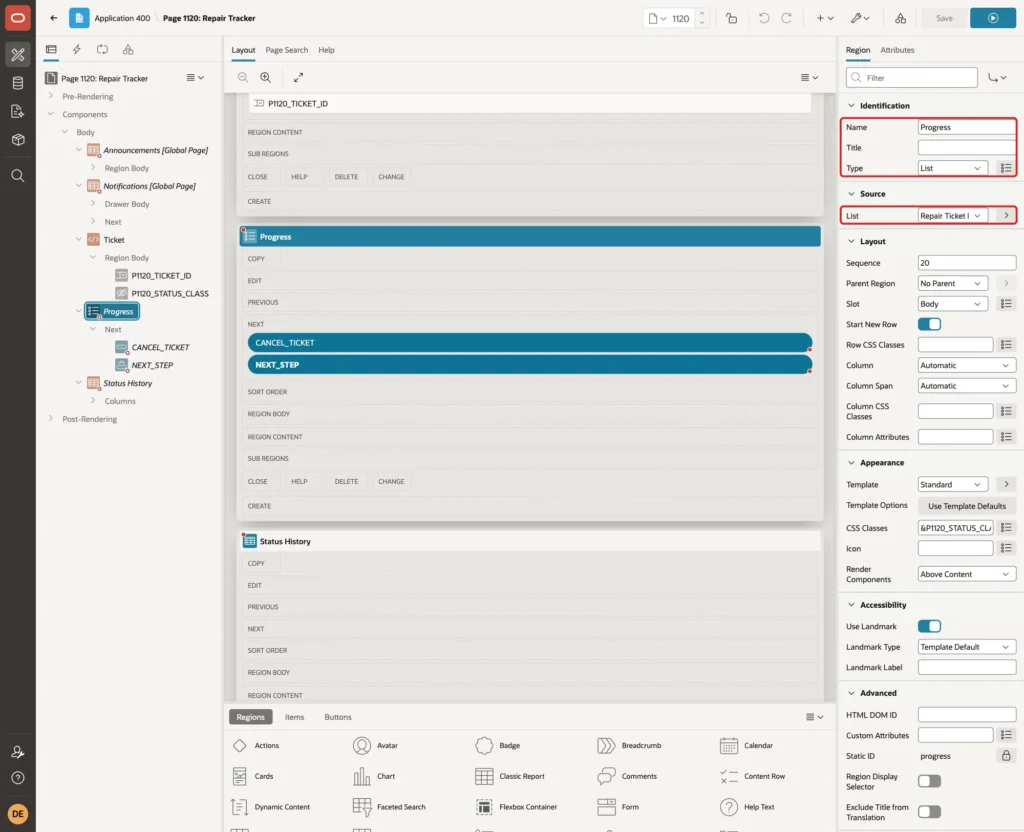Go to the selected List arrow button
Screen dimensions: 1024x832
1006,216
